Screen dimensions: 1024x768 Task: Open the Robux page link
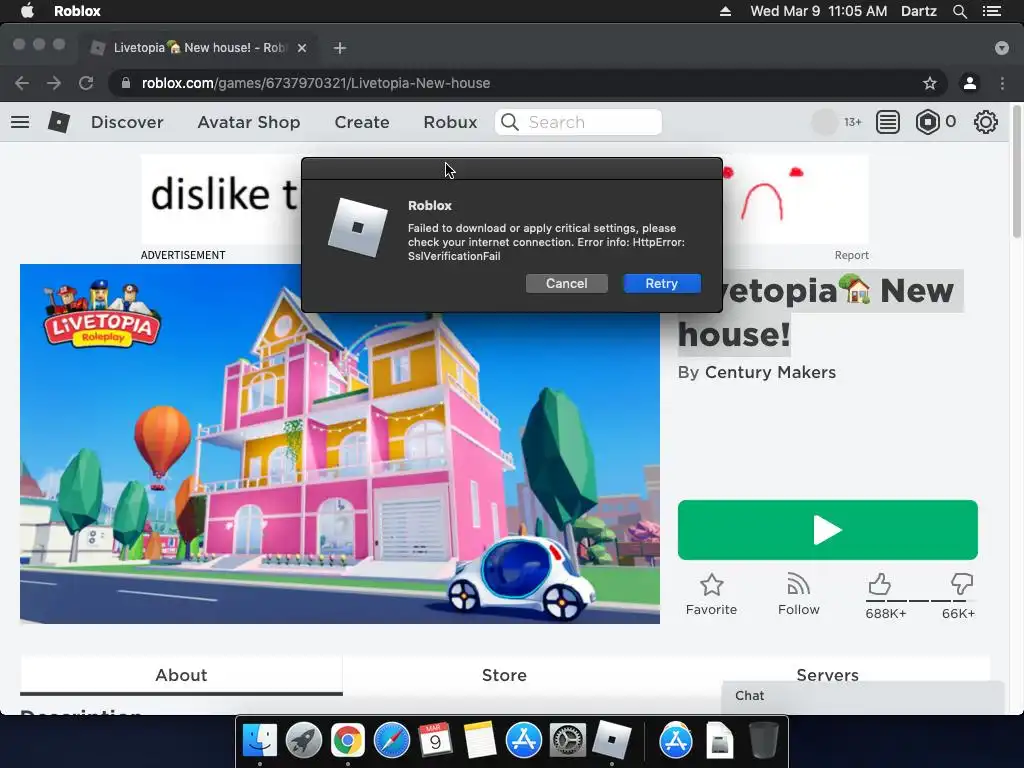point(450,122)
